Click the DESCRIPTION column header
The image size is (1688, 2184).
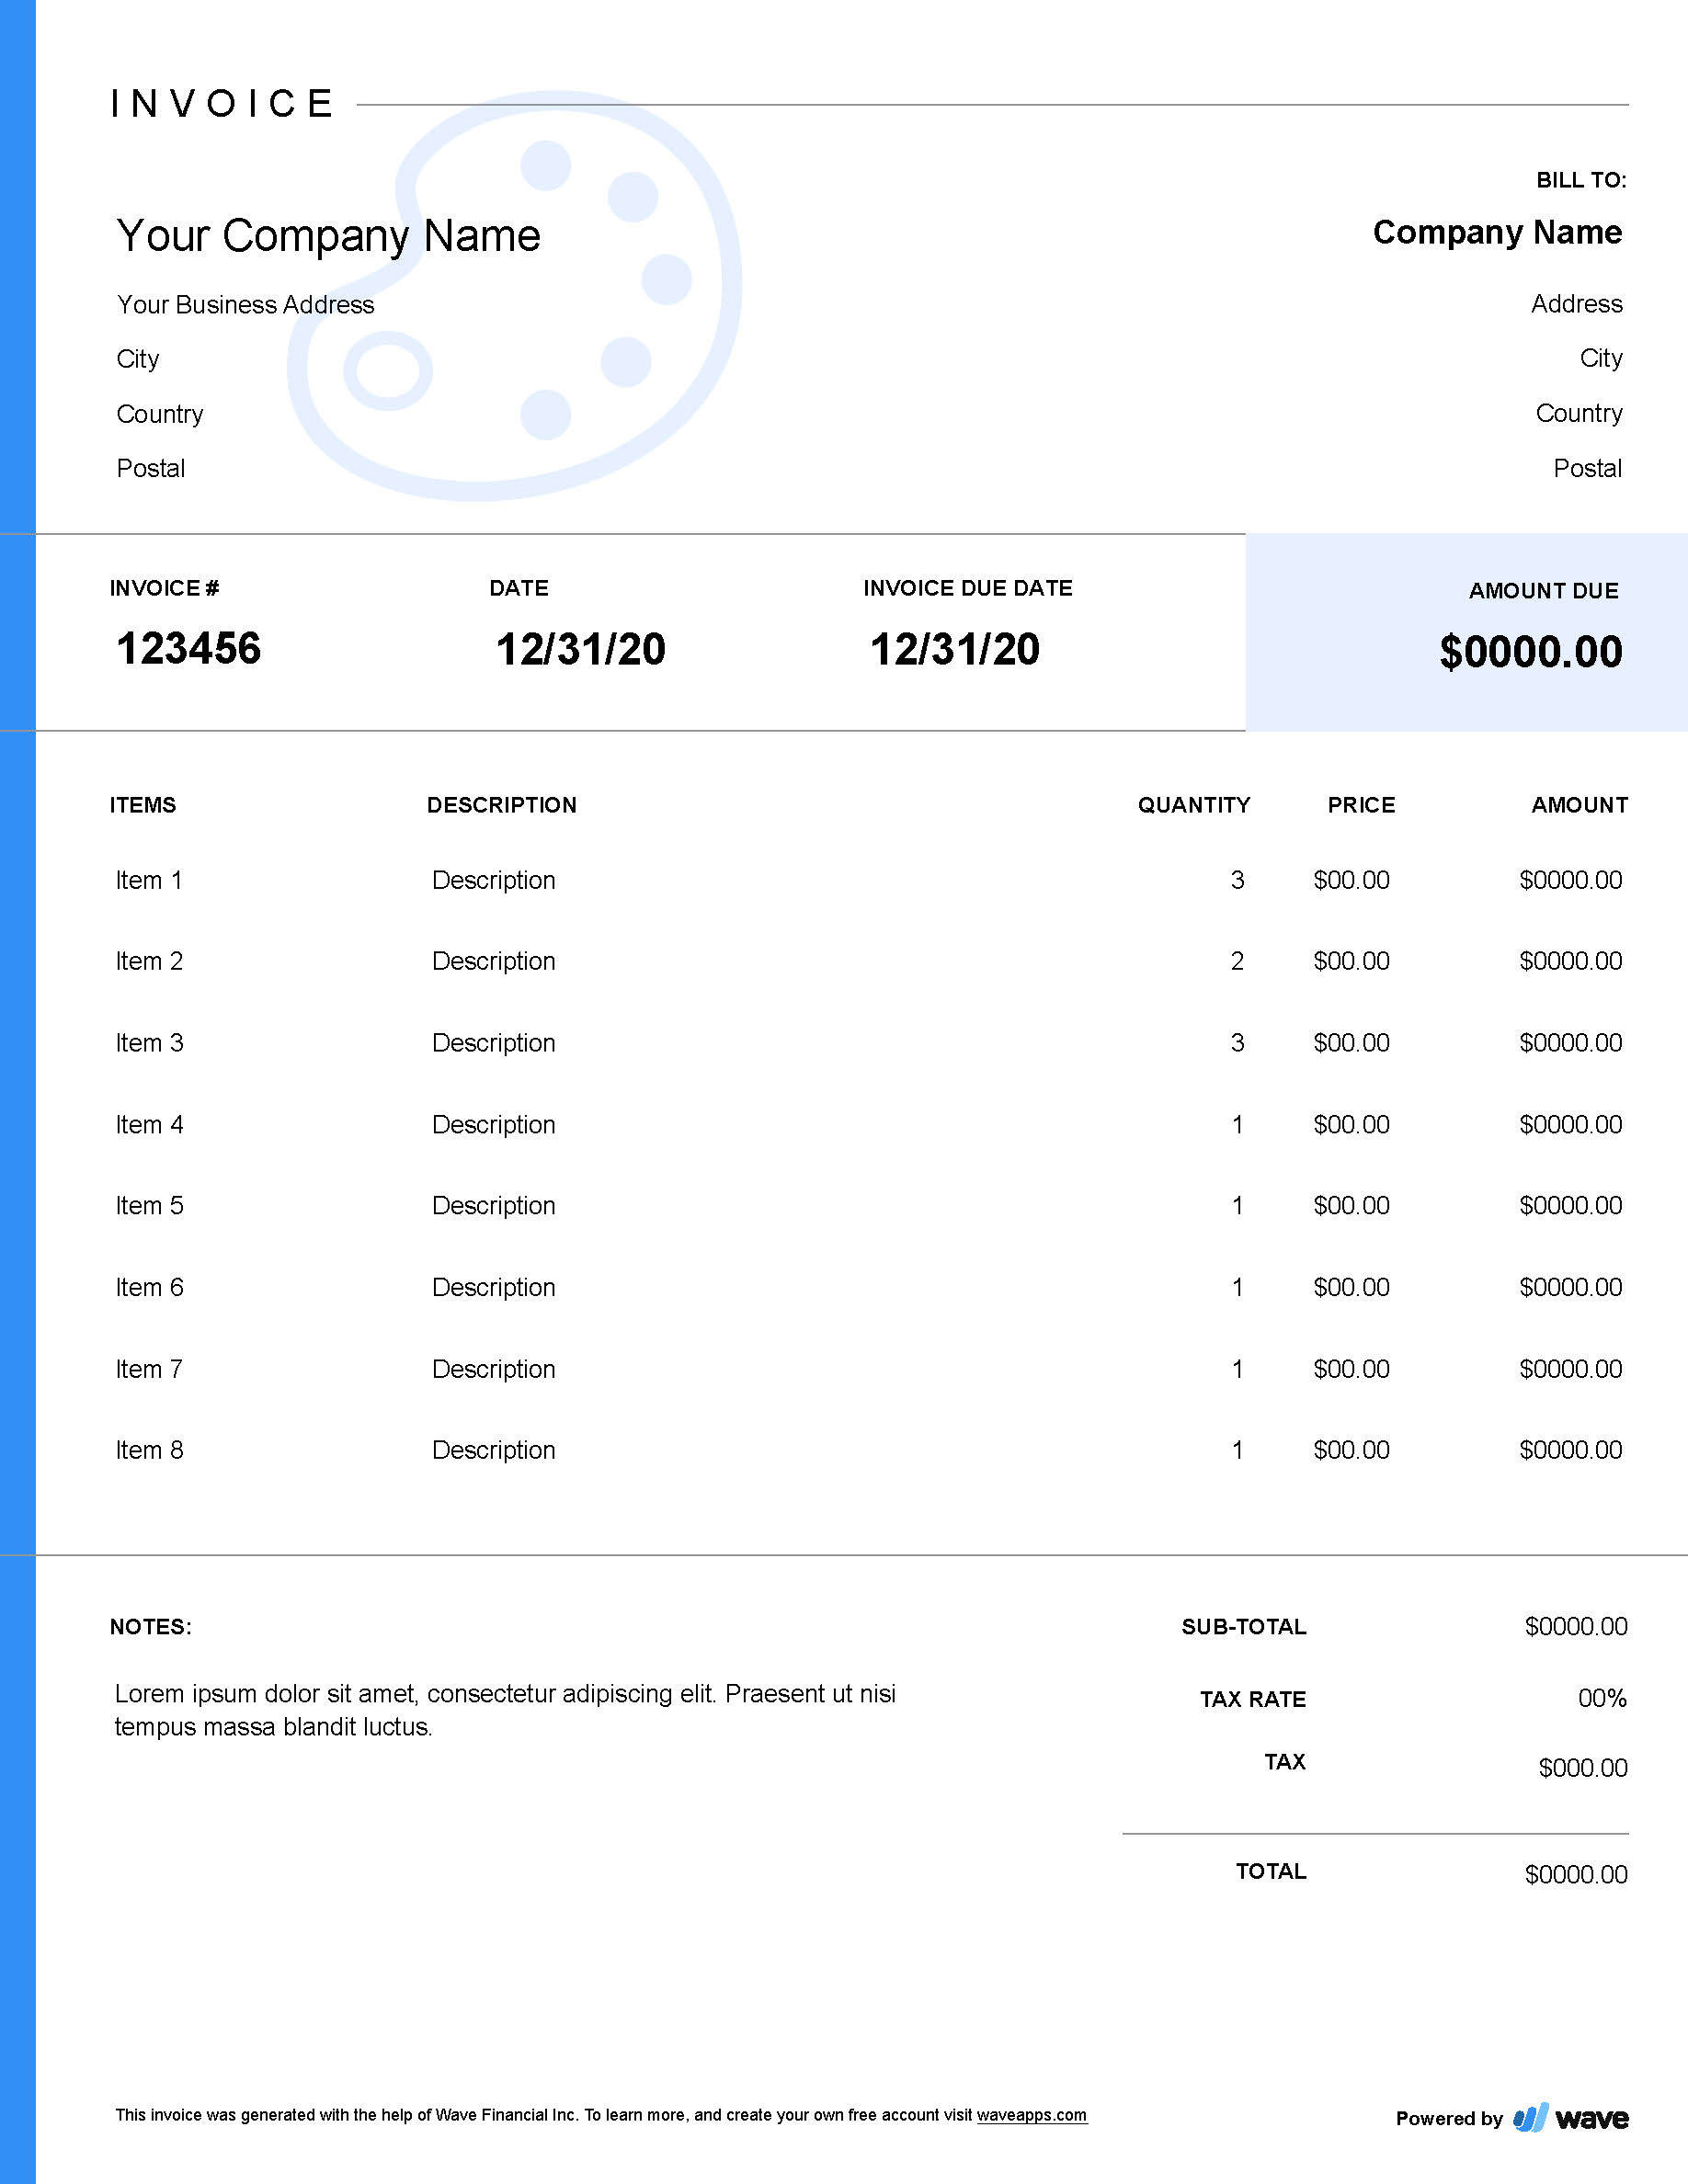502,805
